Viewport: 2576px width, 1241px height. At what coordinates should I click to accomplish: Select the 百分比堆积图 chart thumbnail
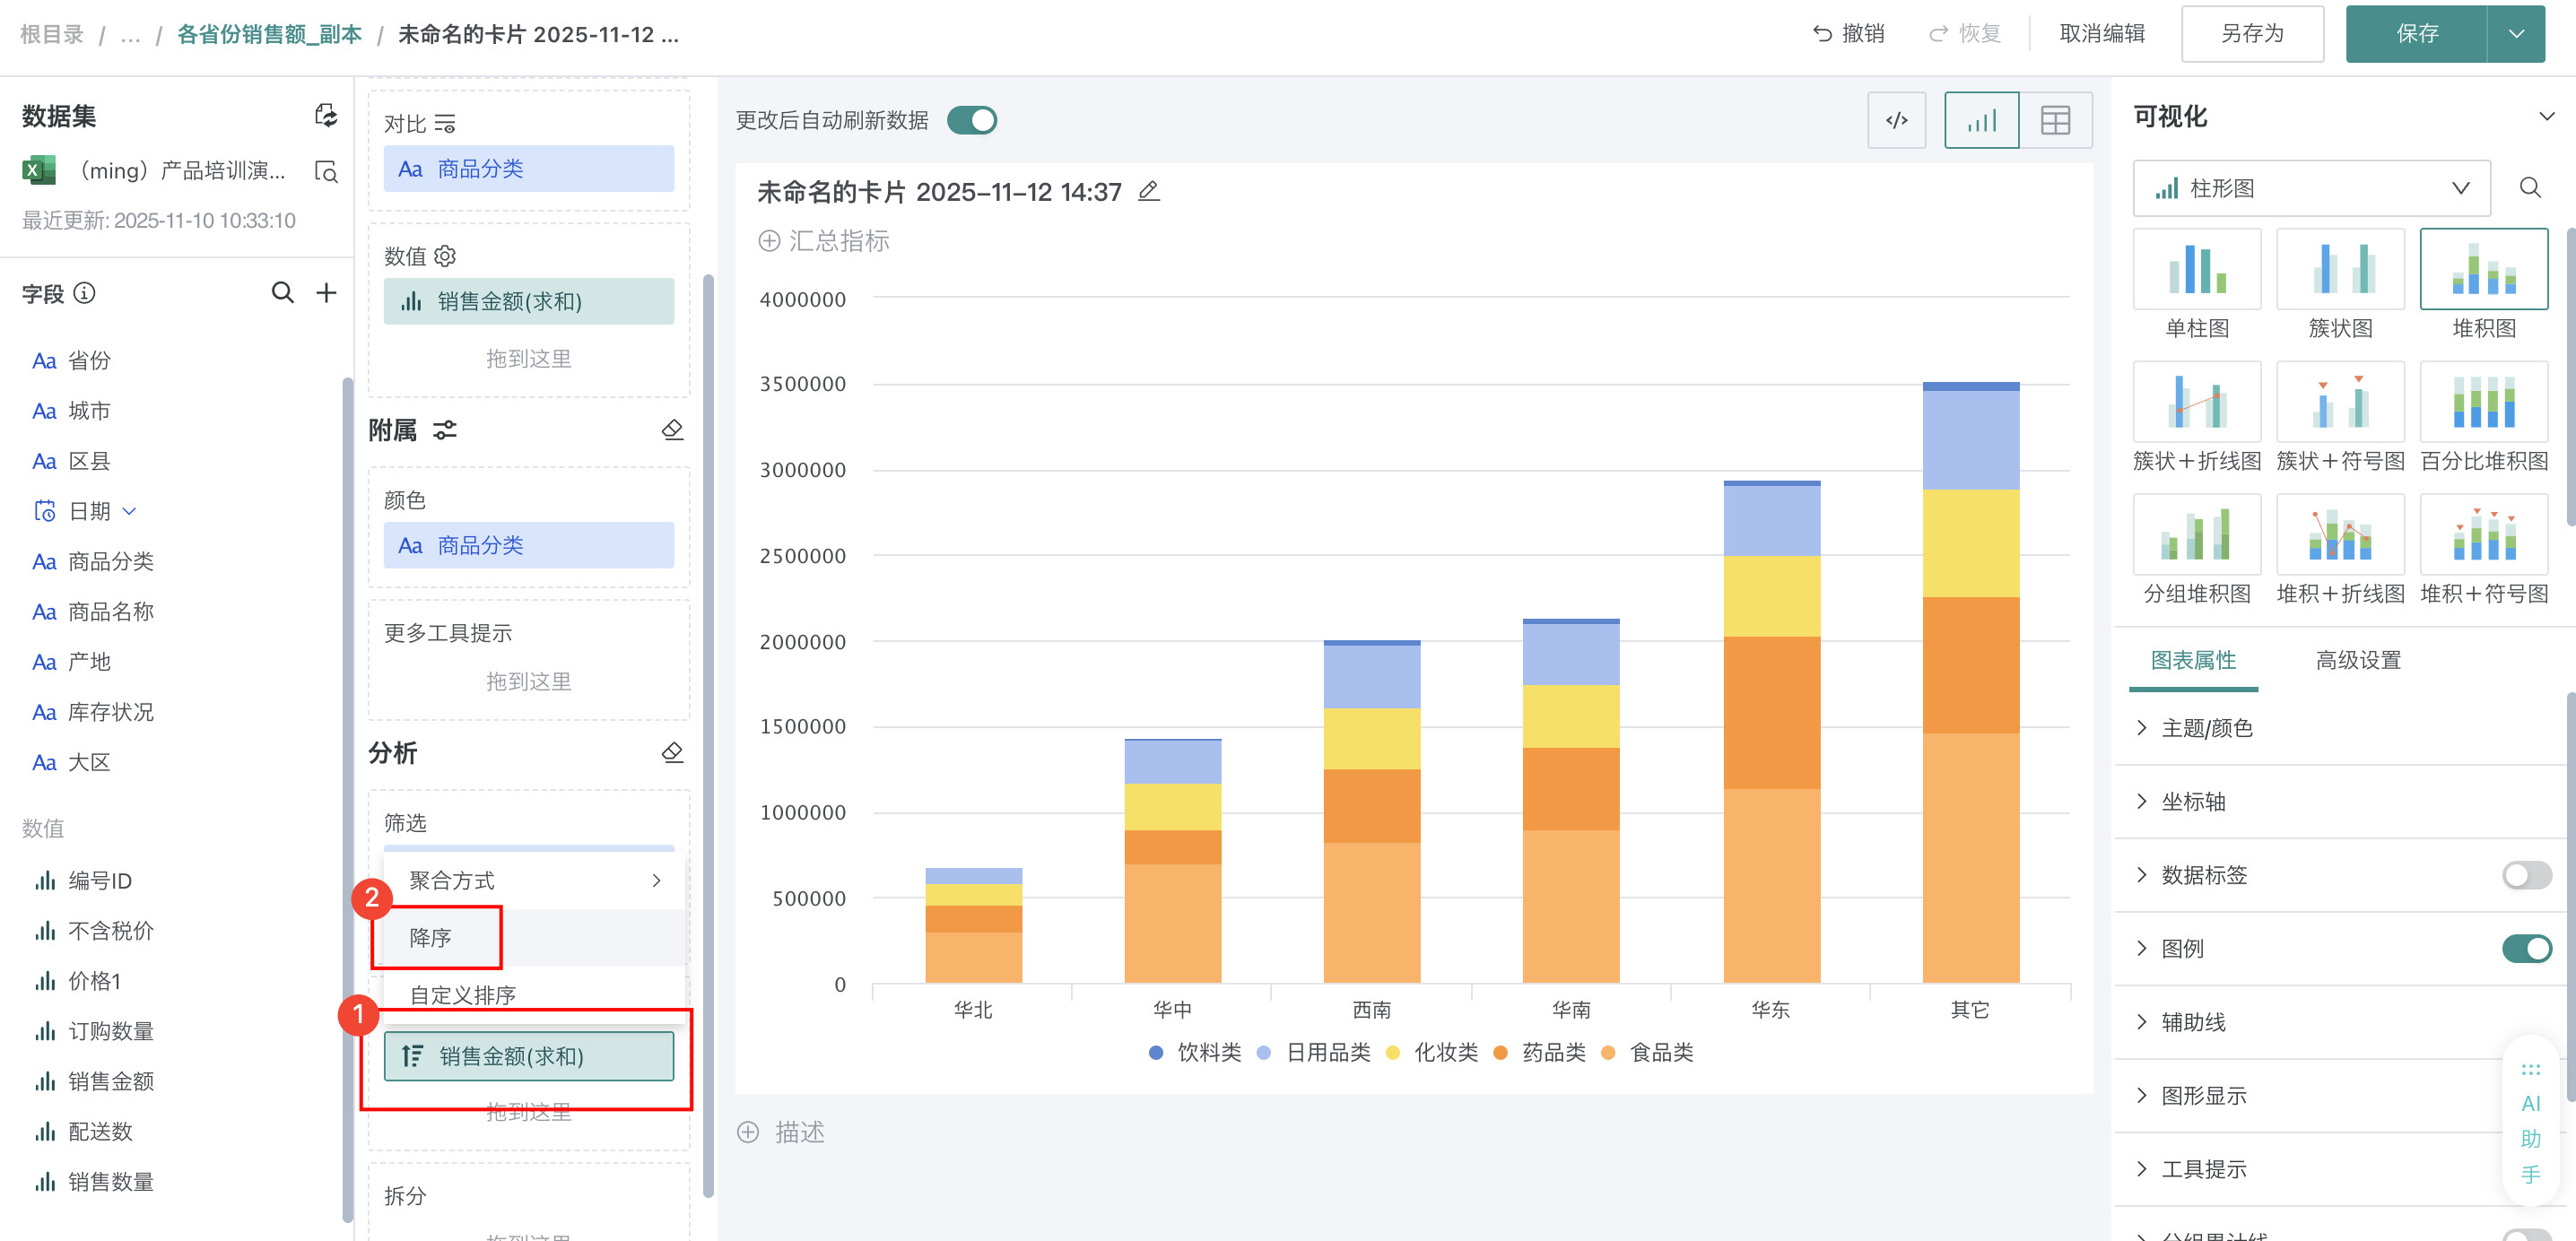(x=2483, y=403)
